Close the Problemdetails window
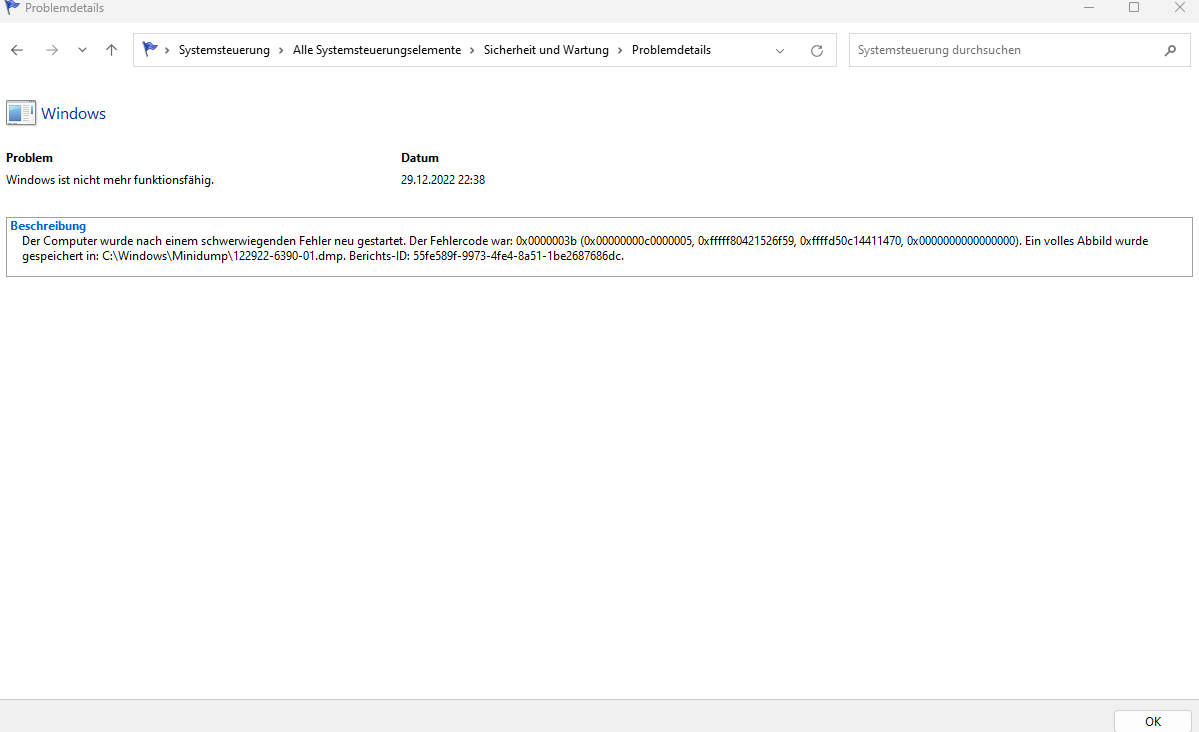Image resolution: width=1199 pixels, height=732 pixels. pyautogui.click(x=1179, y=8)
